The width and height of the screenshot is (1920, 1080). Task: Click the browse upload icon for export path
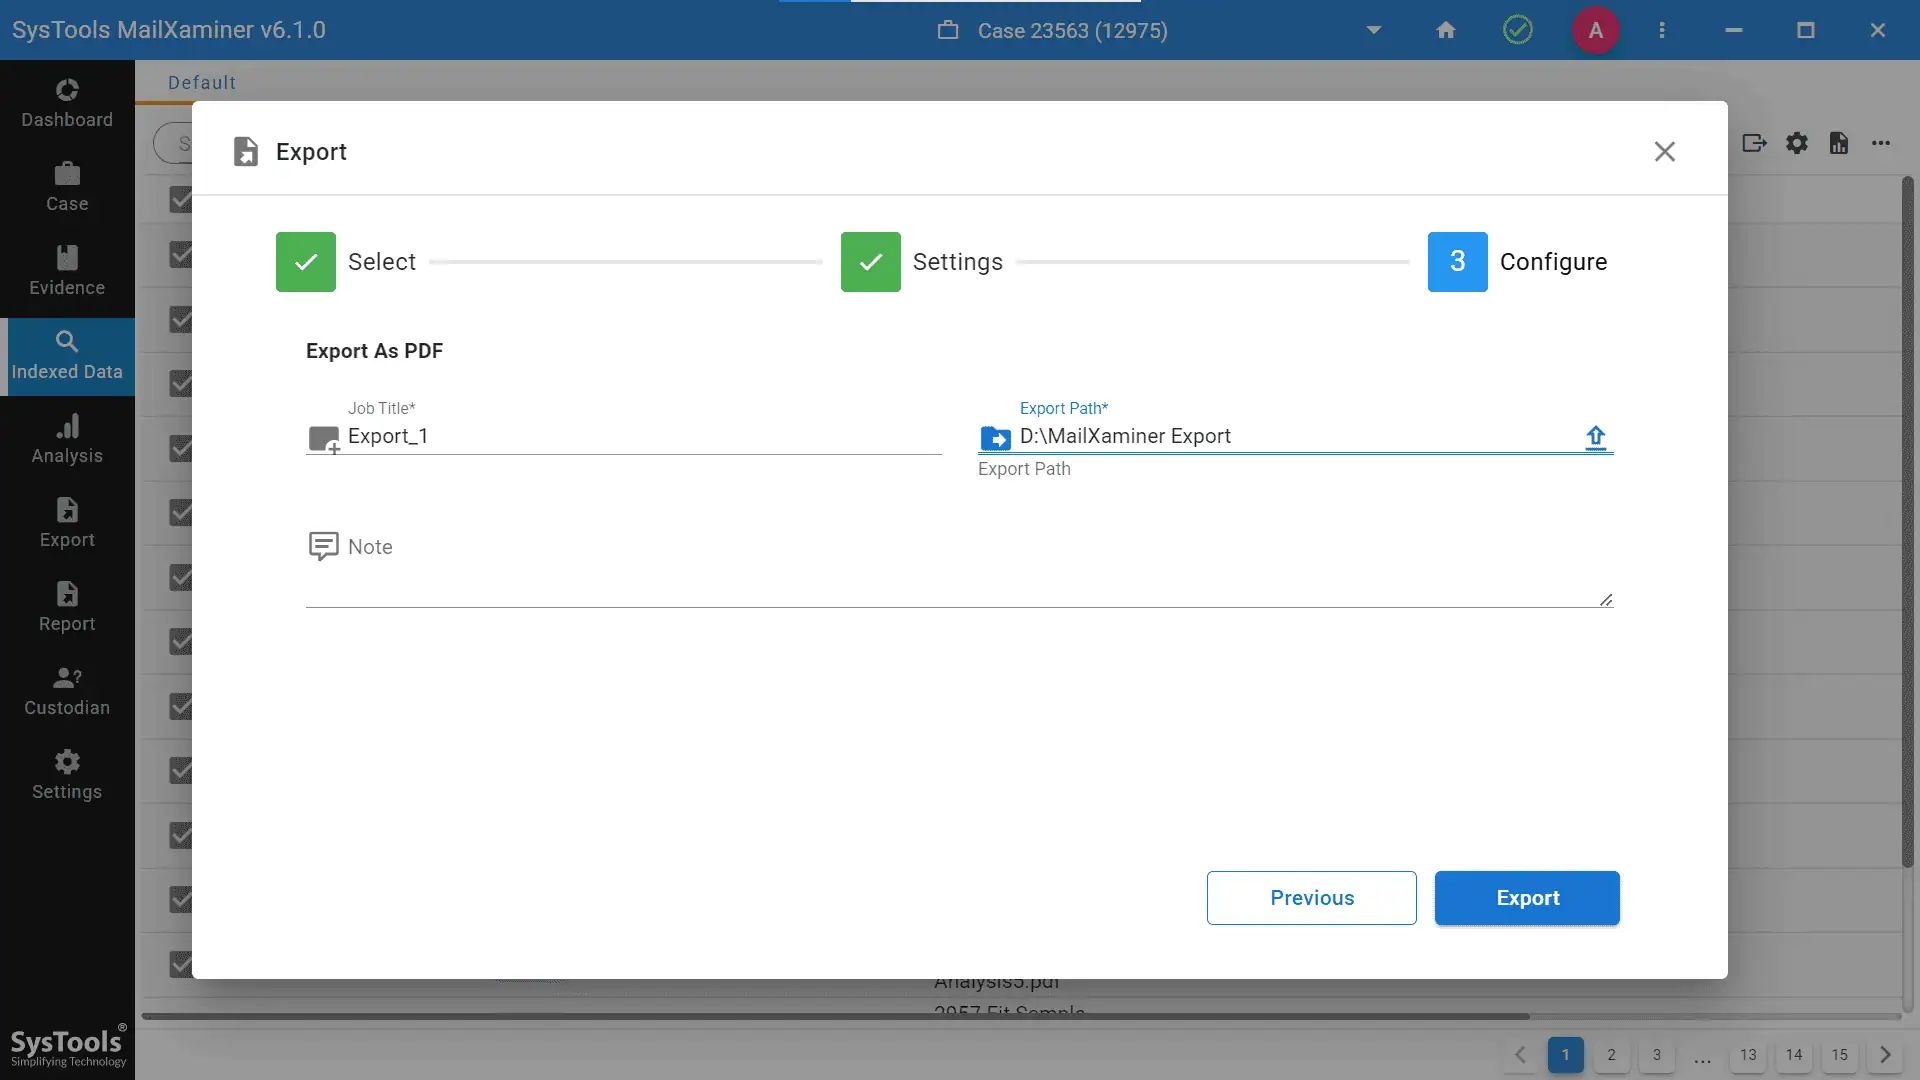click(1596, 437)
